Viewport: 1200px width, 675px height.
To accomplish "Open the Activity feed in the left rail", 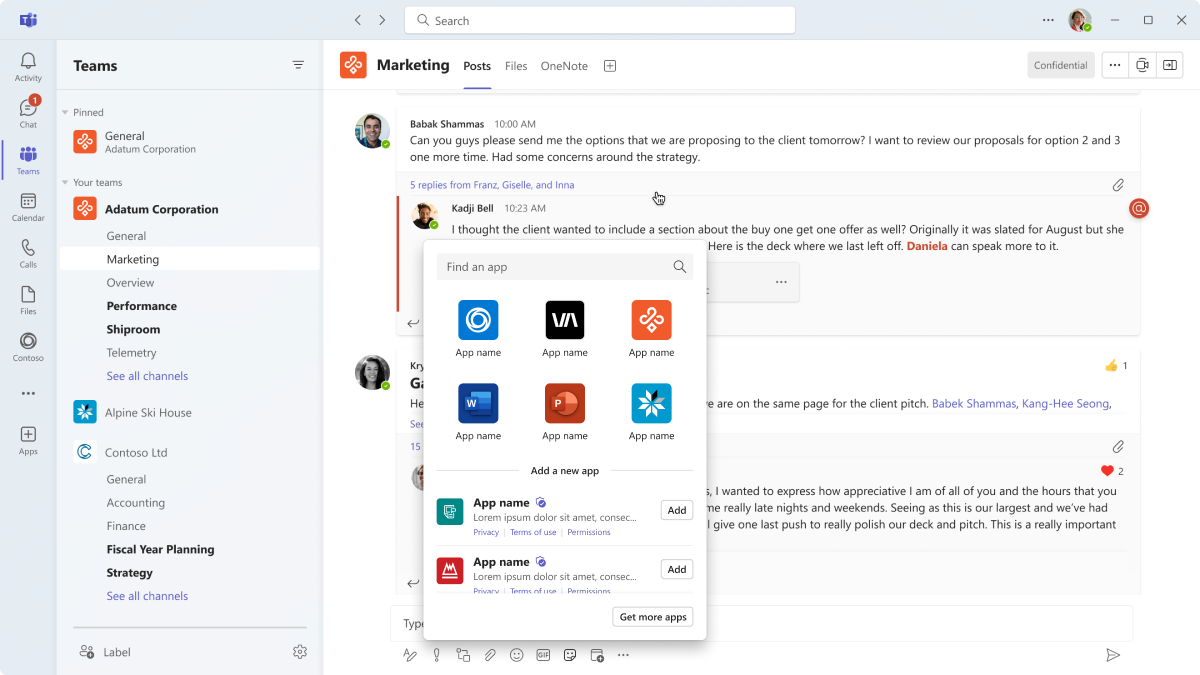I will point(28,67).
